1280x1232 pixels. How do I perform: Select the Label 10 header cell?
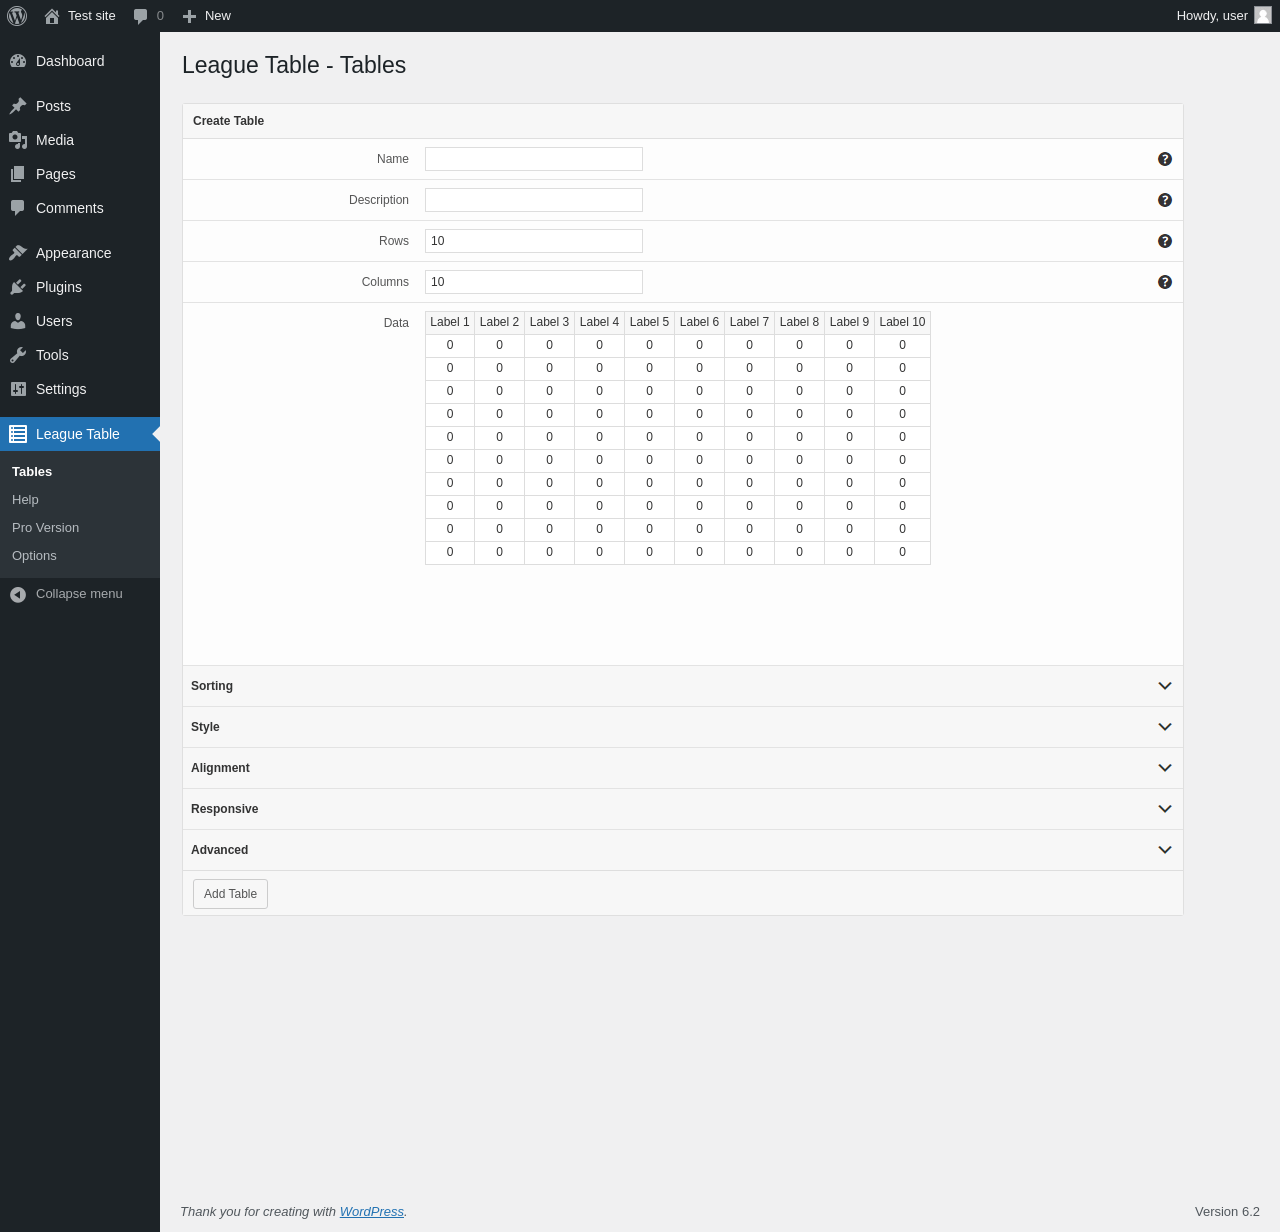(902, 322)
